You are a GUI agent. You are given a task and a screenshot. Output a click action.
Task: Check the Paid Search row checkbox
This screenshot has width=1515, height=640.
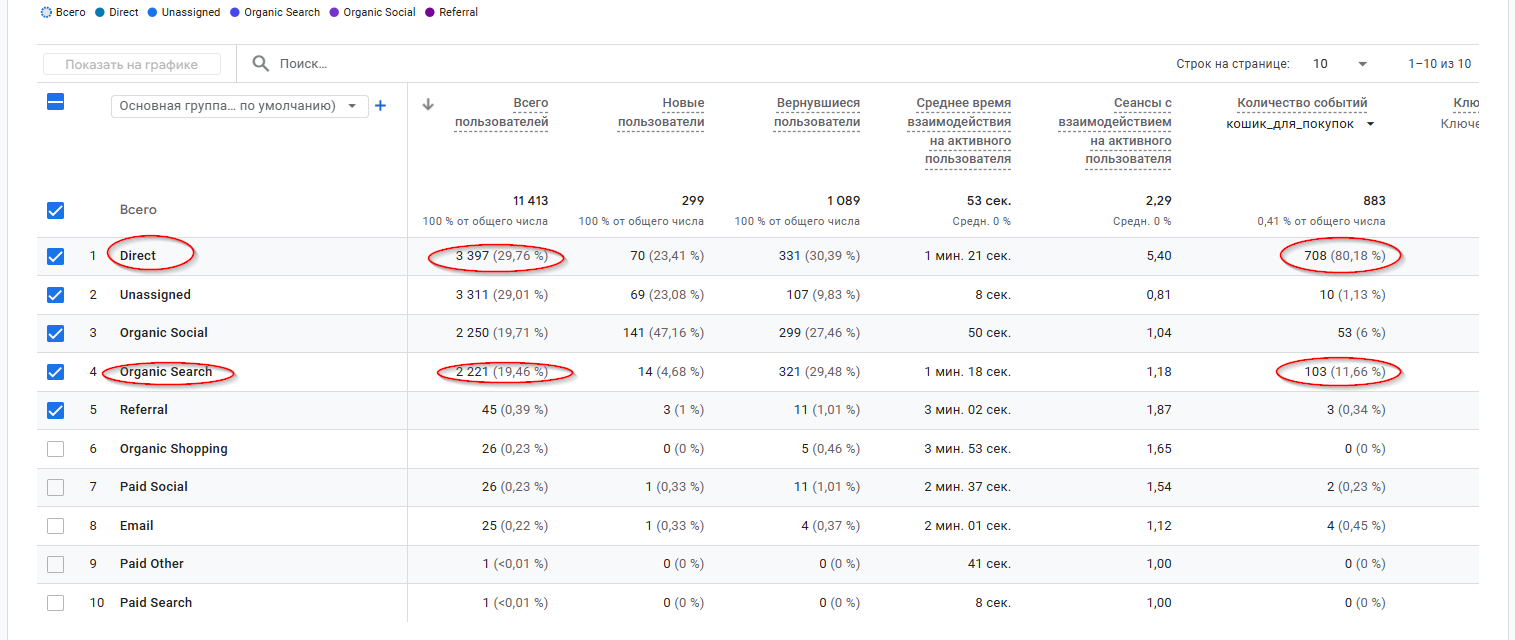[x=56, y=603]
